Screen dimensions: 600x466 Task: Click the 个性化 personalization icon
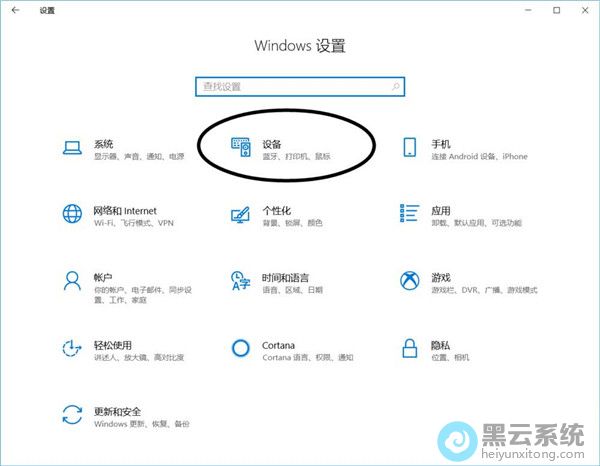pyautogui.click(x=241, y=215)
